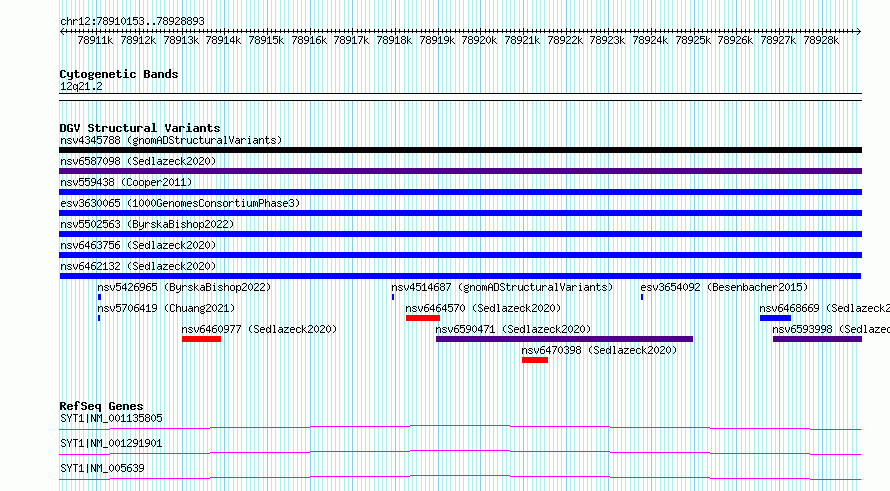Click the purple nsv6593998 variant bar
This screenshot has height=491, width=890.
tap(817, 339)
